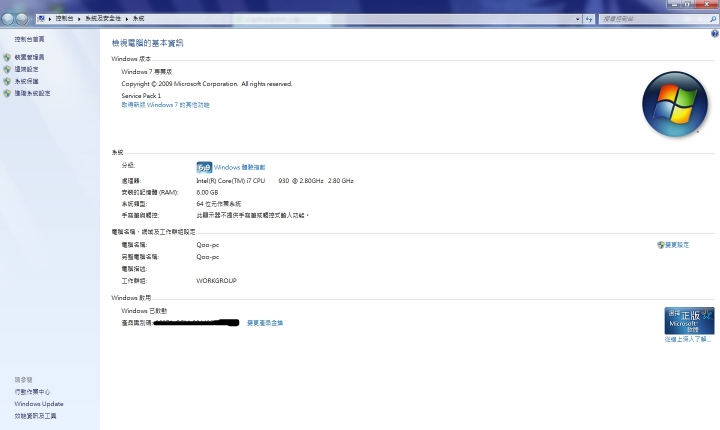Click the genuine Microsoft software badge
720x430 pixels.
click(x=689, y=320)
